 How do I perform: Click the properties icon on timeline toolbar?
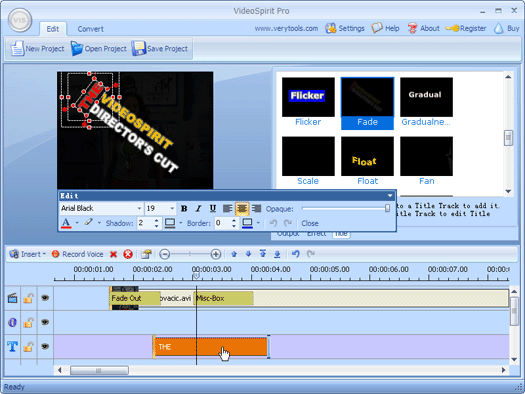146,254
